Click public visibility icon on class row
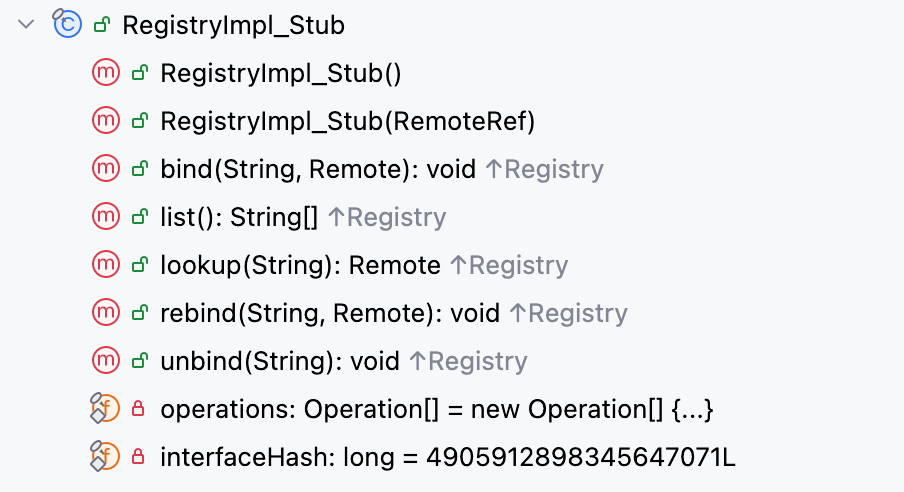This screenshot has height=492, width=904. pos(101,25)
